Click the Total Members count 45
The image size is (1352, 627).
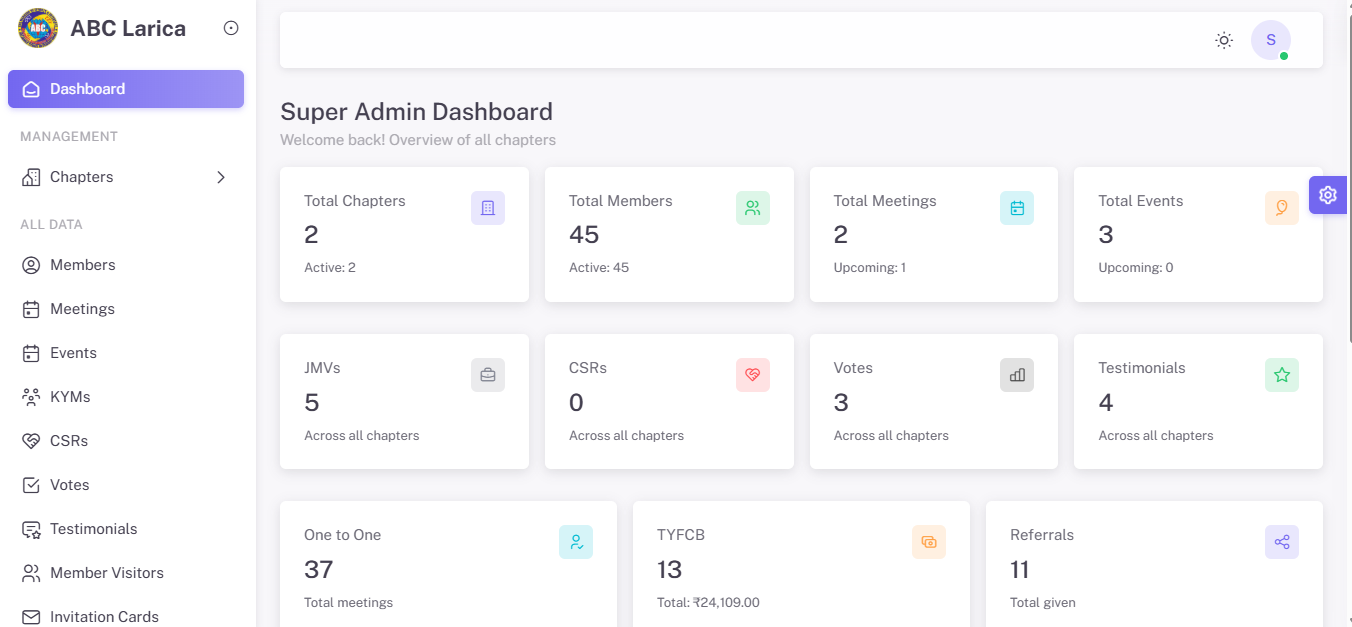[584, 235]
